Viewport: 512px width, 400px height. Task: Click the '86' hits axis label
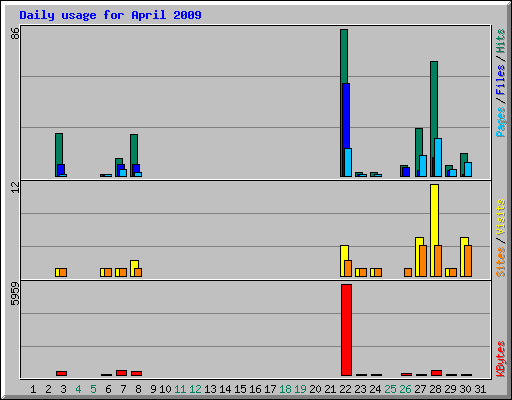[x=15, y=33]
